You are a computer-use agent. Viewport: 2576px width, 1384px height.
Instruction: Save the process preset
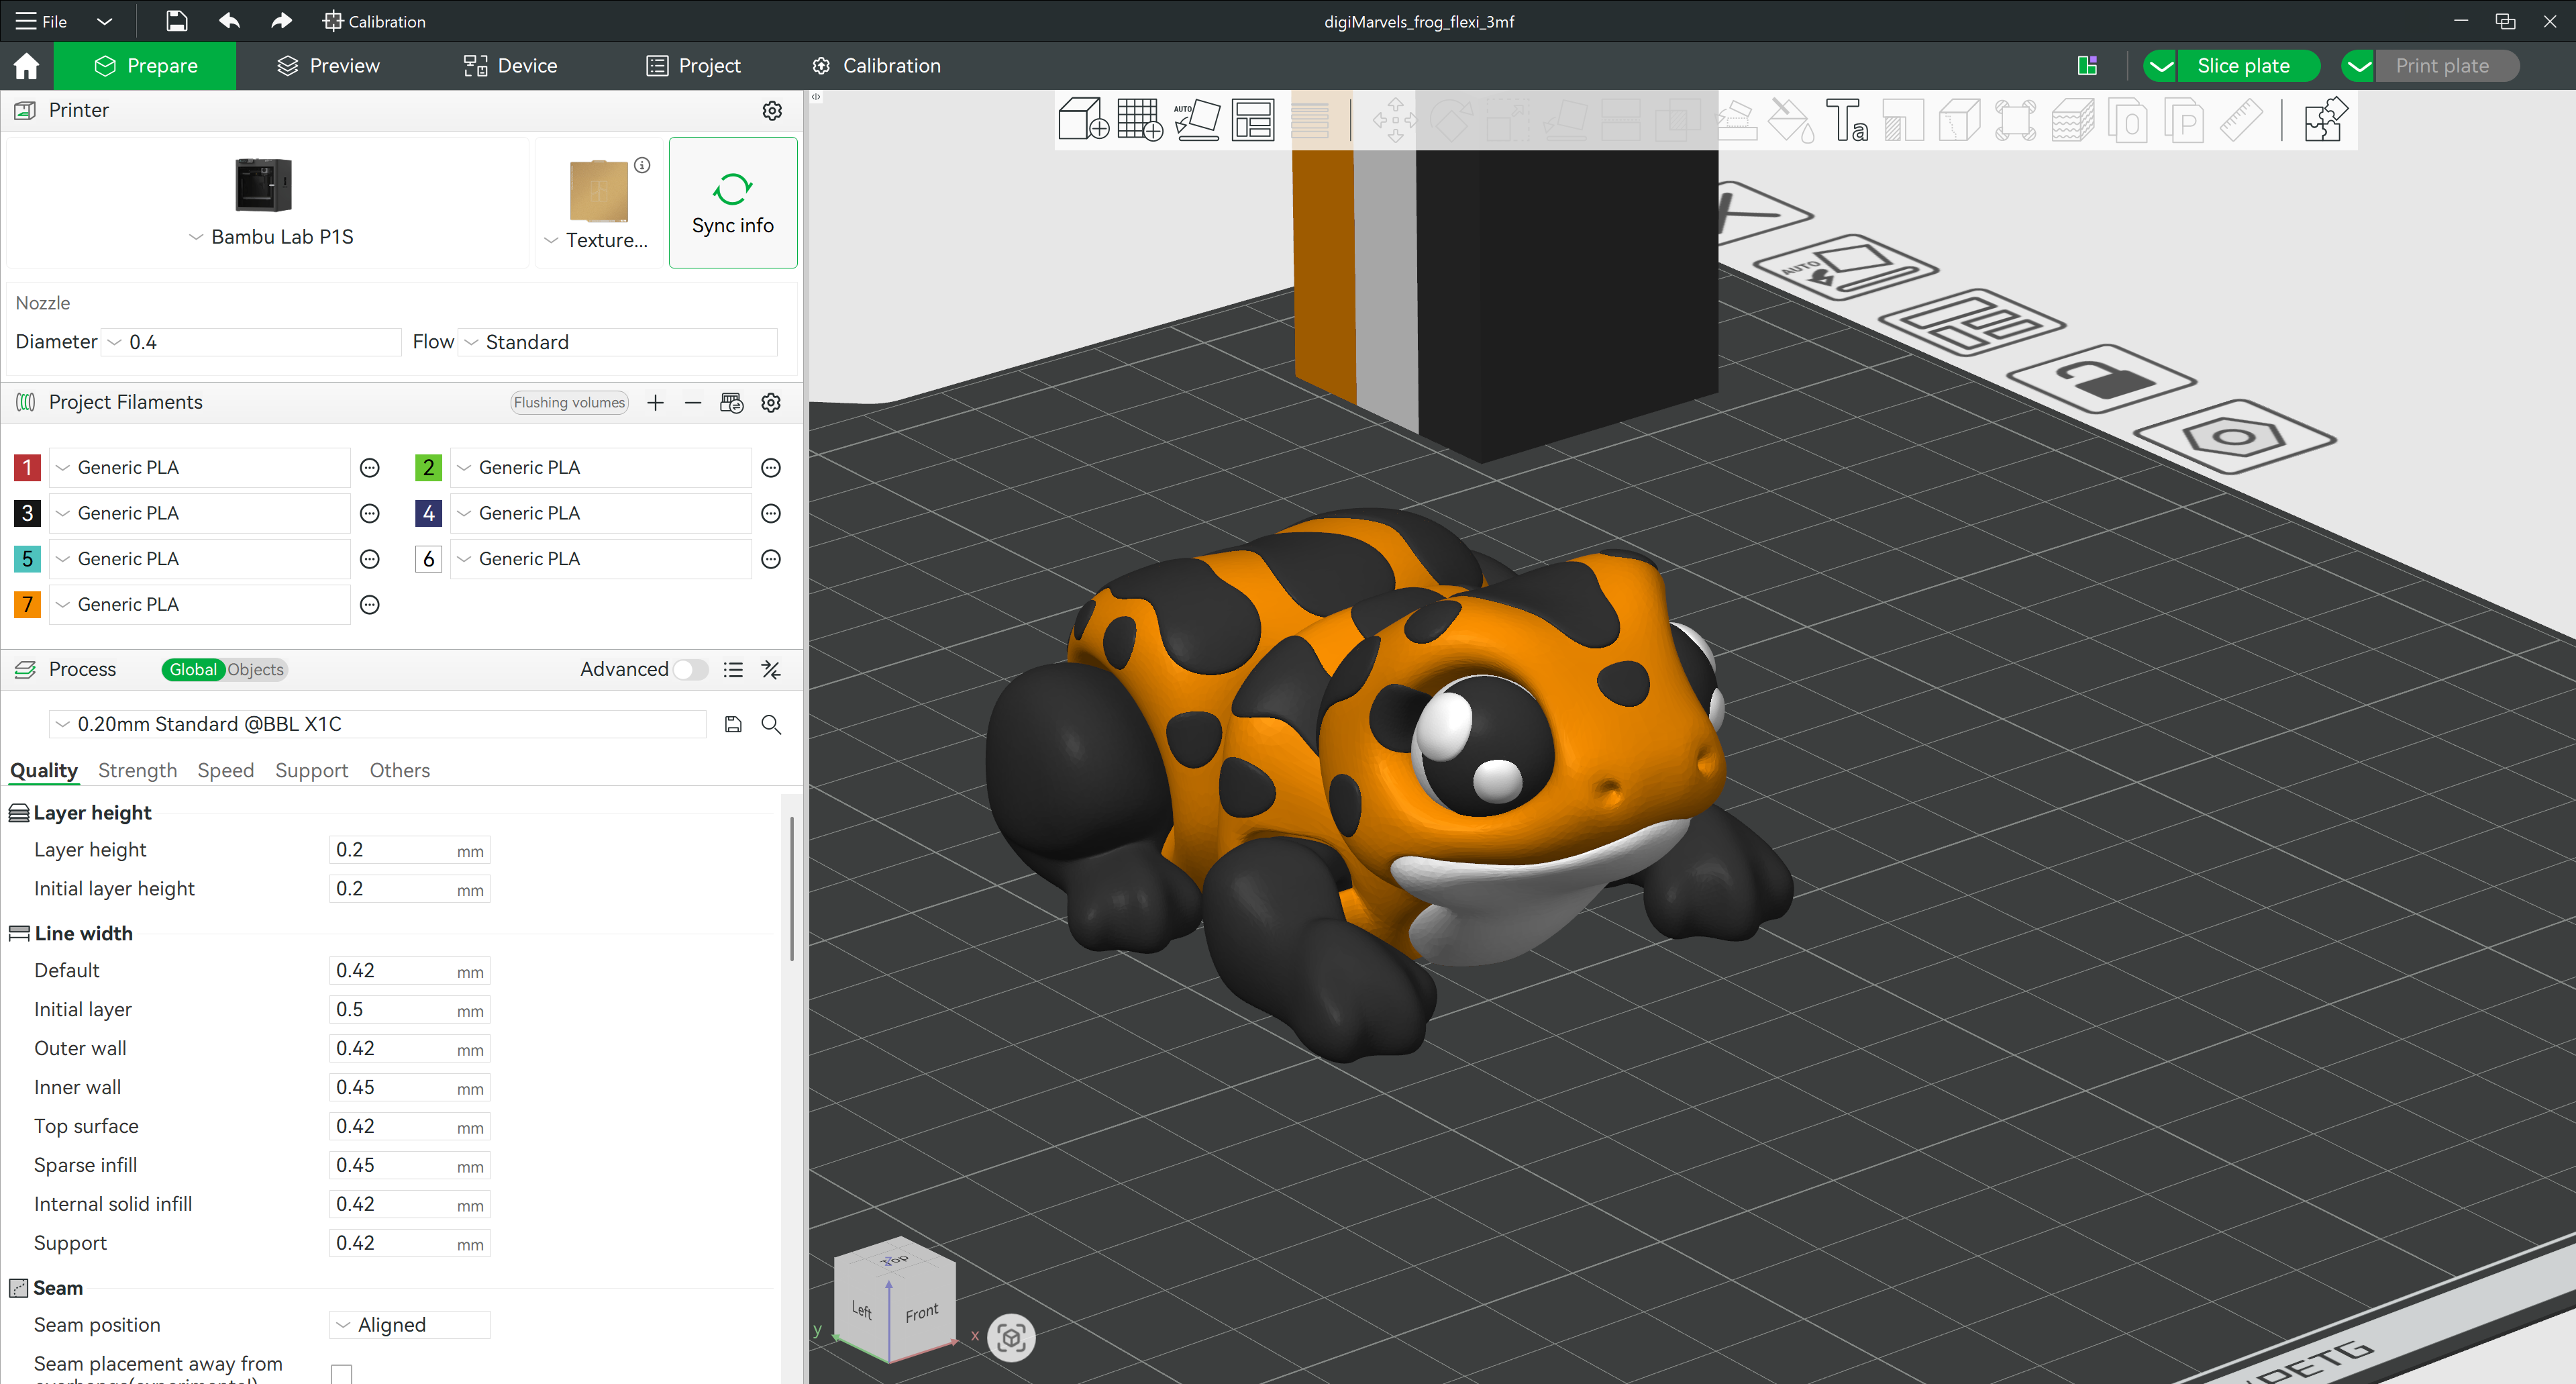pos(733,725)
